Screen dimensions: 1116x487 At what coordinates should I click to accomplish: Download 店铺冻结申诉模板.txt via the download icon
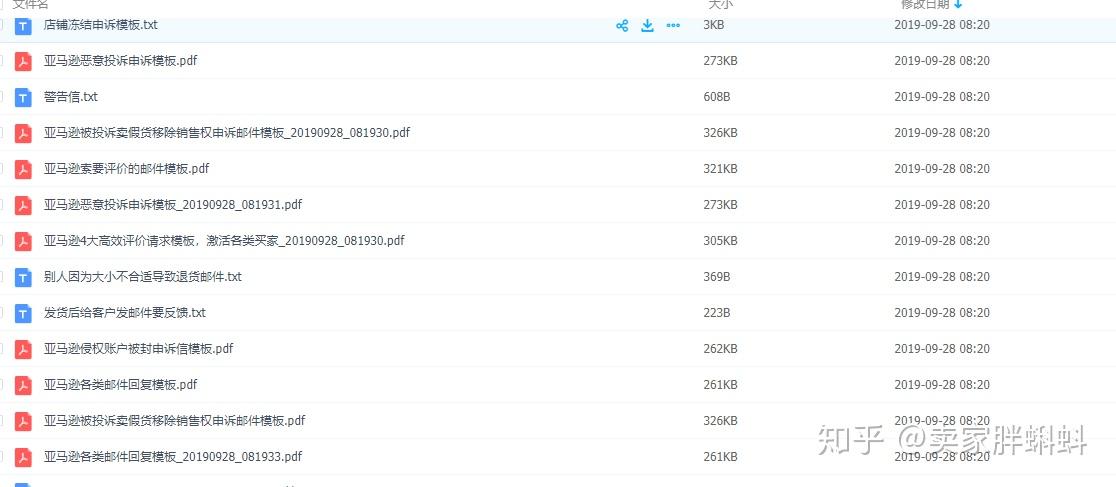[x=647, y=26]
